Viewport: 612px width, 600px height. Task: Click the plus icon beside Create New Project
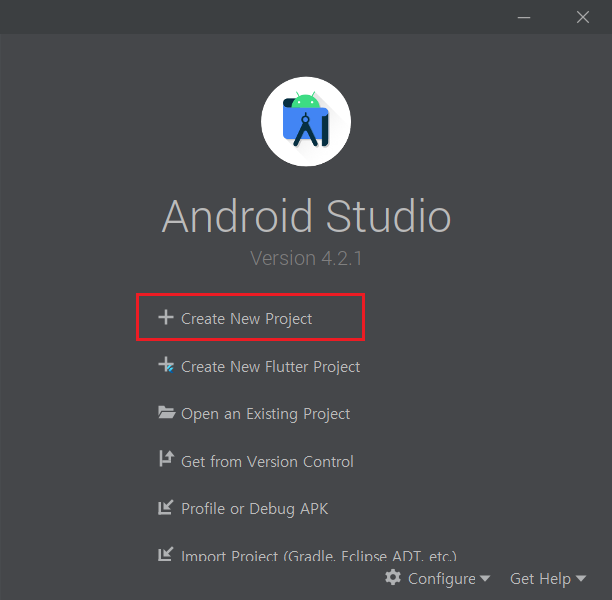tap(166, 317)
